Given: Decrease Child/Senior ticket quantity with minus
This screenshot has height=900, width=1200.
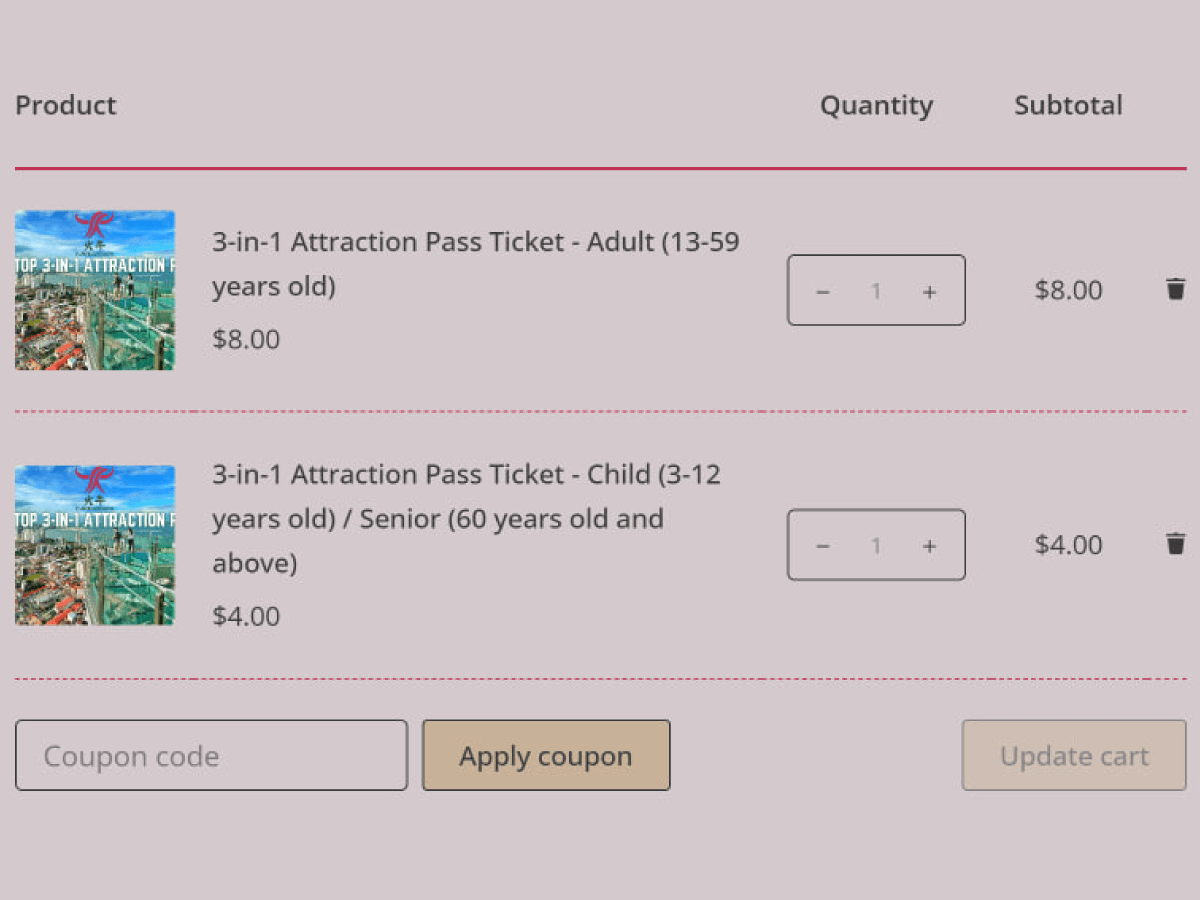Looking at the screenshot, I should coord(823,545).
